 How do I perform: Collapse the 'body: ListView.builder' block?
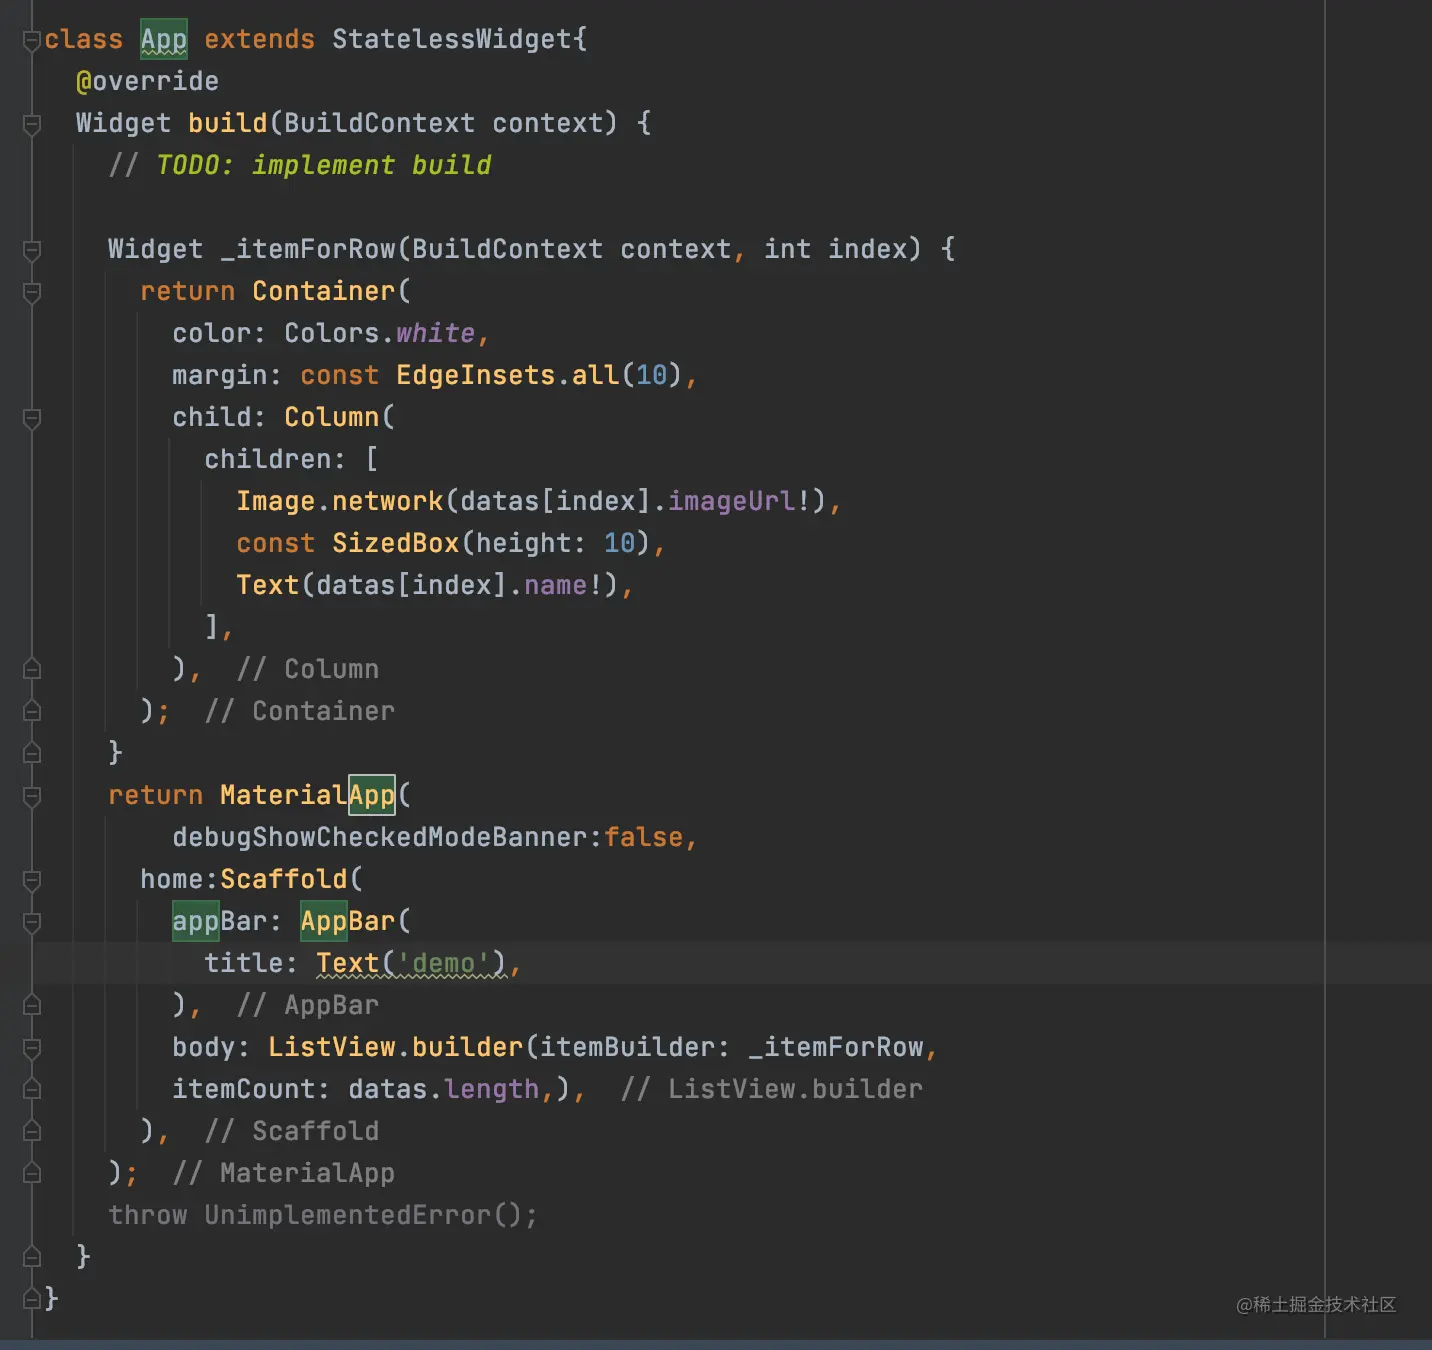tap(32, 1048)
